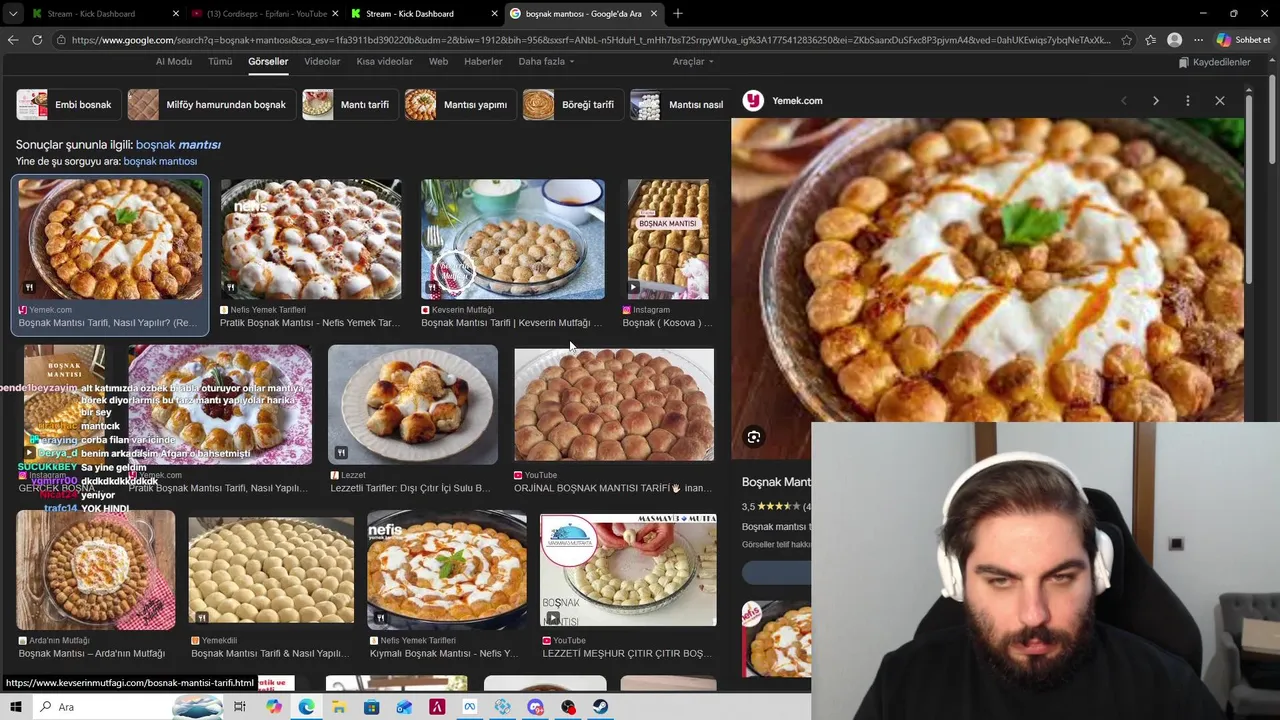This screenshot has height=720, width=1280.
Task: Open preview panel three-dot options
Action: [1188, 101]
